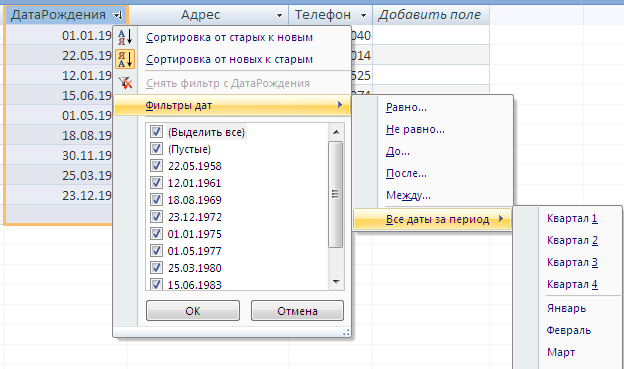Click the Добавить поле column header

(430, 15)
